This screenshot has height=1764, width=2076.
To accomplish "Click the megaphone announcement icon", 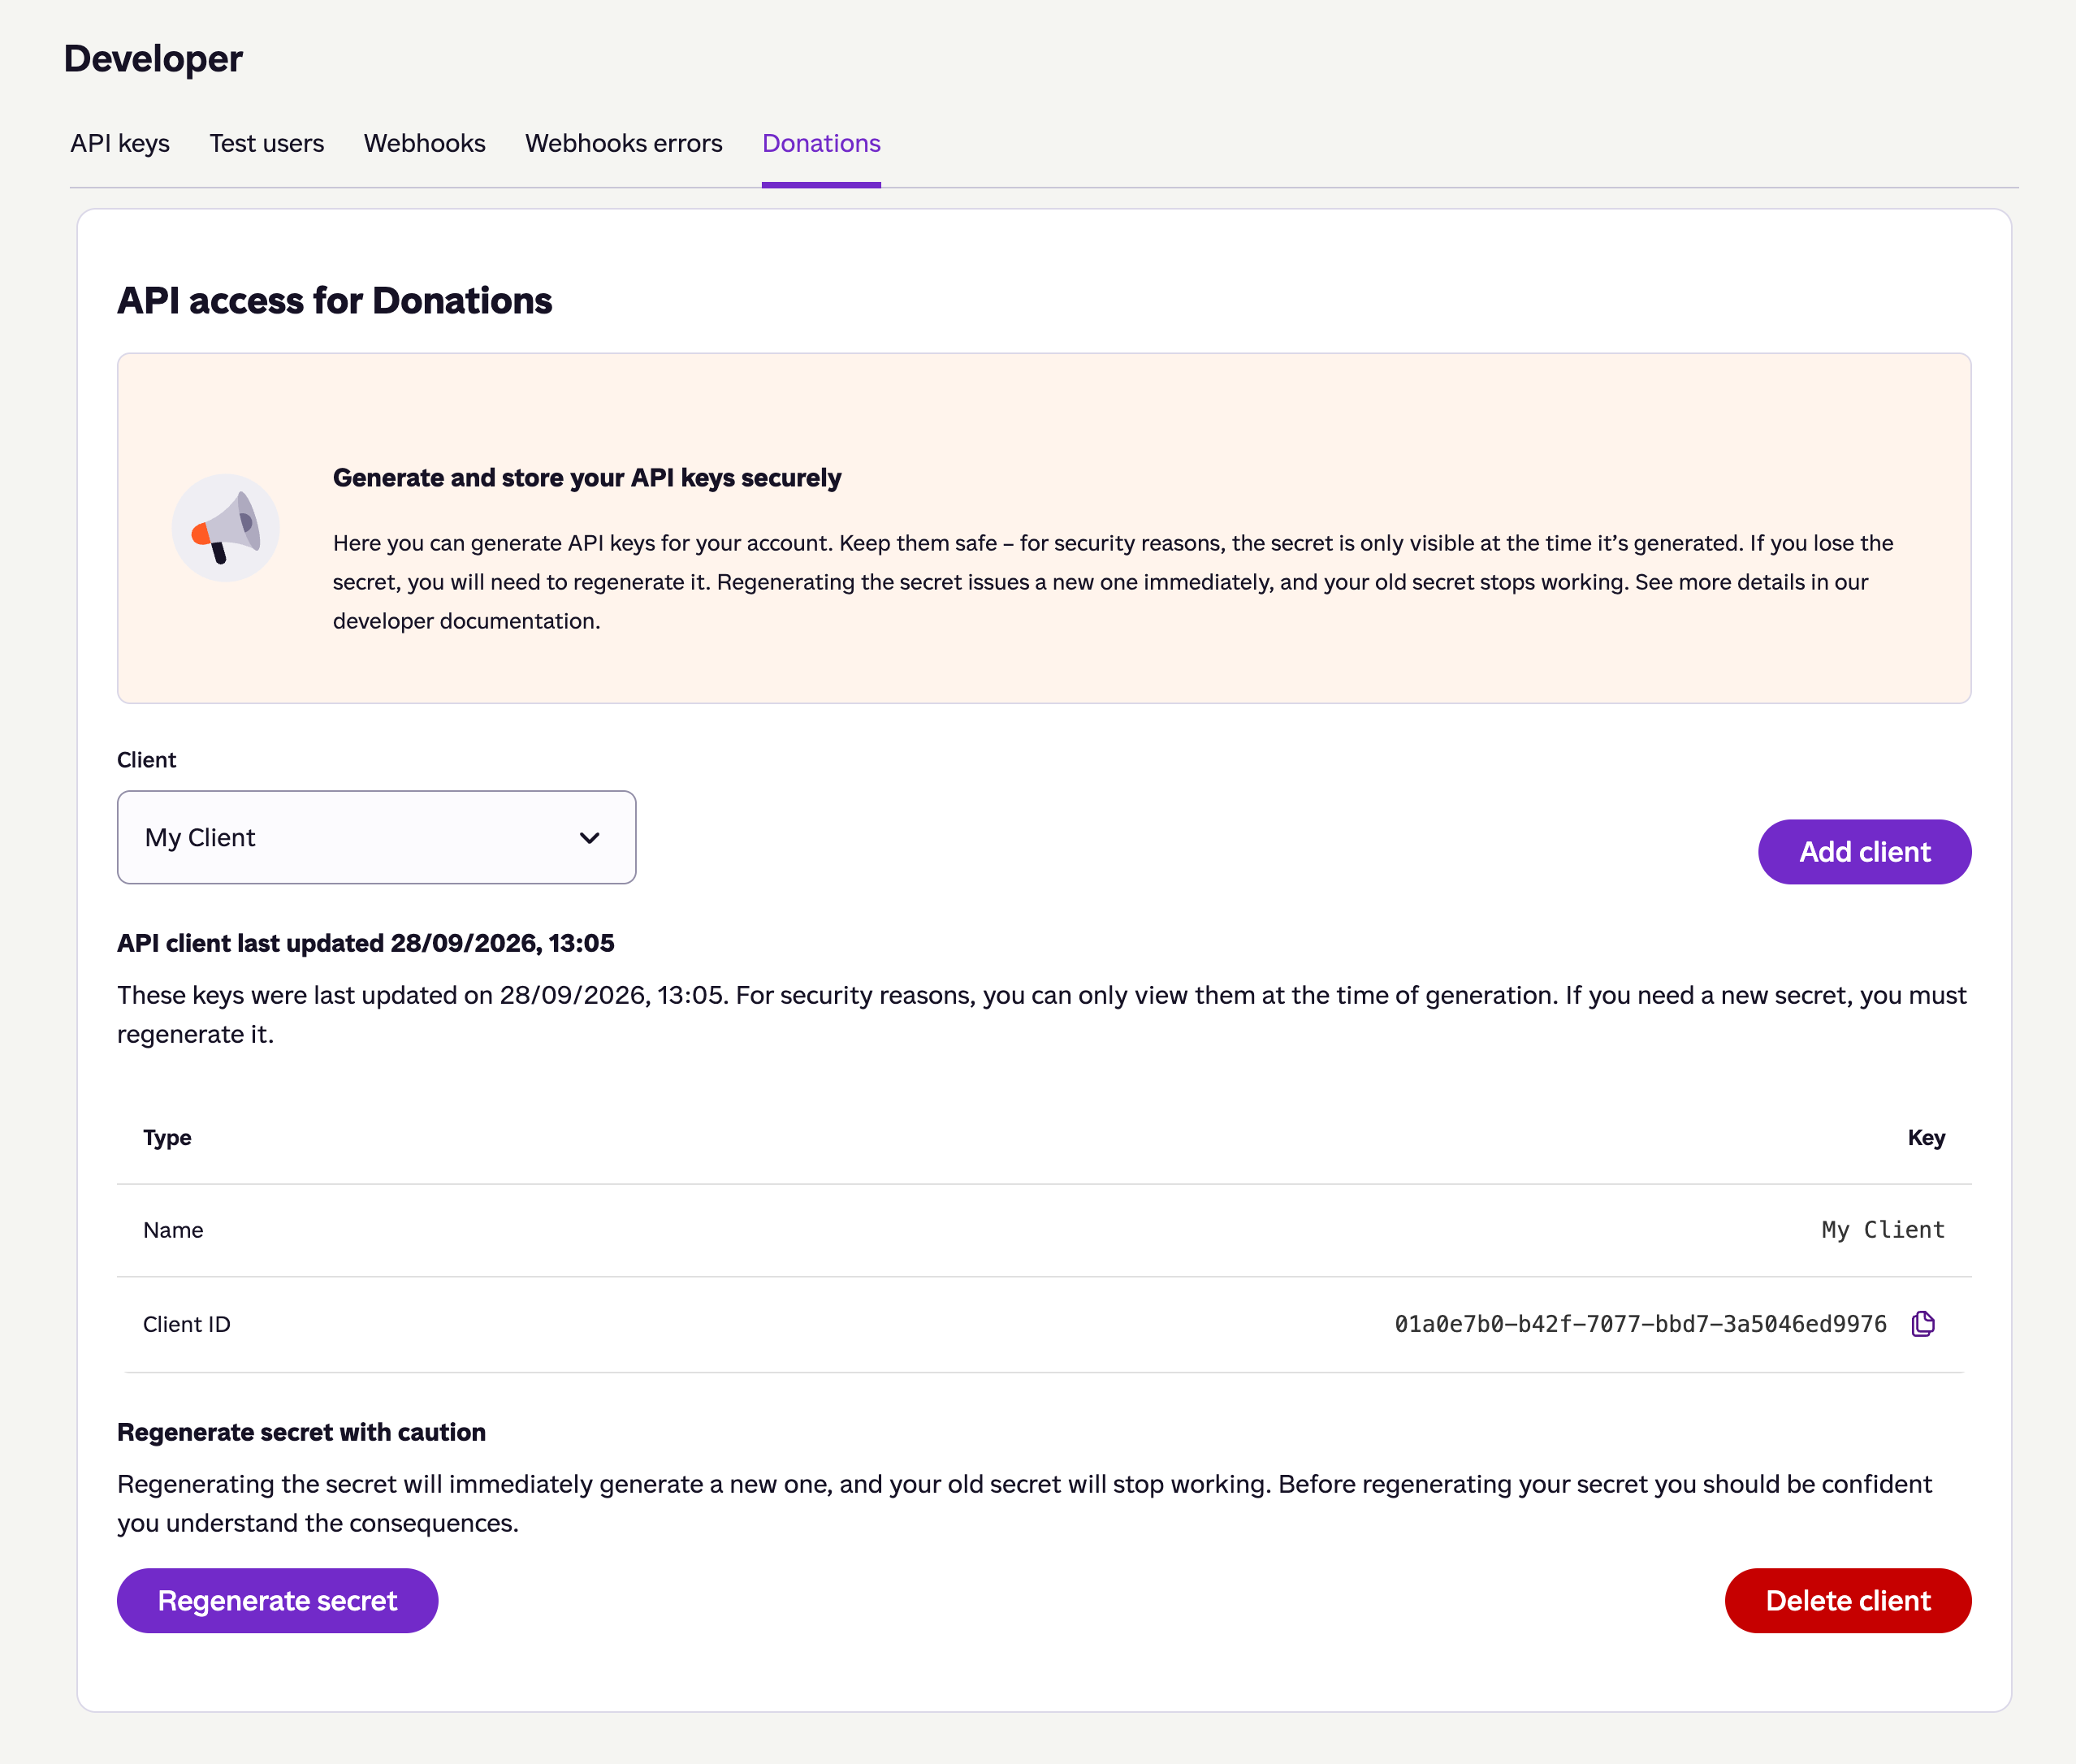I will pyautogui.click(x=226, y=528).
